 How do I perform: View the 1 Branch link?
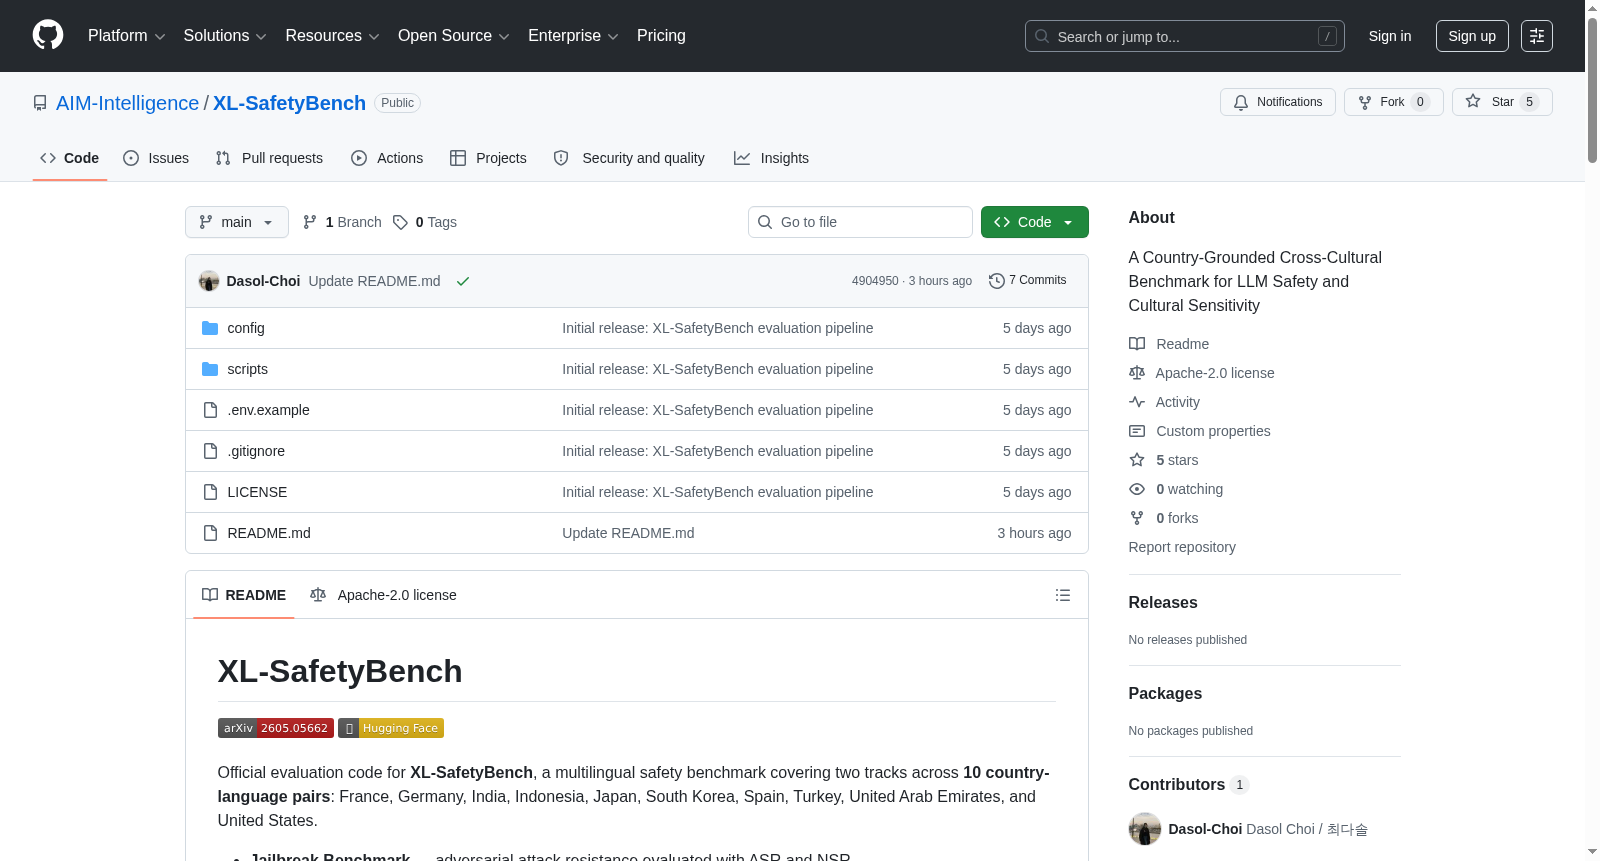343,222
